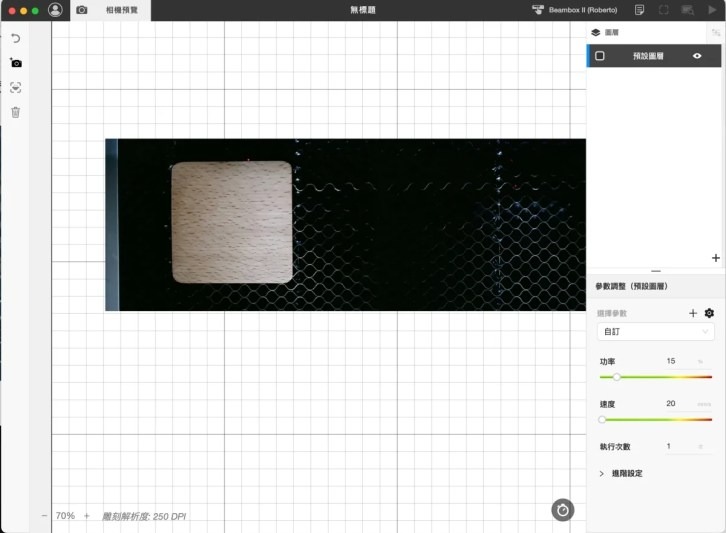Image resolution: width=726 pixels, height=533 pixels.
Task: Click the color box of 預設圖層 layer
Action: click(600, 56)
